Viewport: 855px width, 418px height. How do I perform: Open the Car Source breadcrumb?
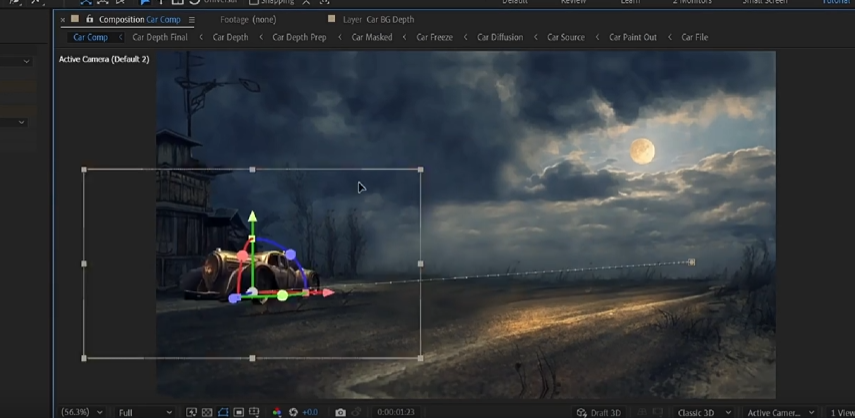(x=566, y=37)
